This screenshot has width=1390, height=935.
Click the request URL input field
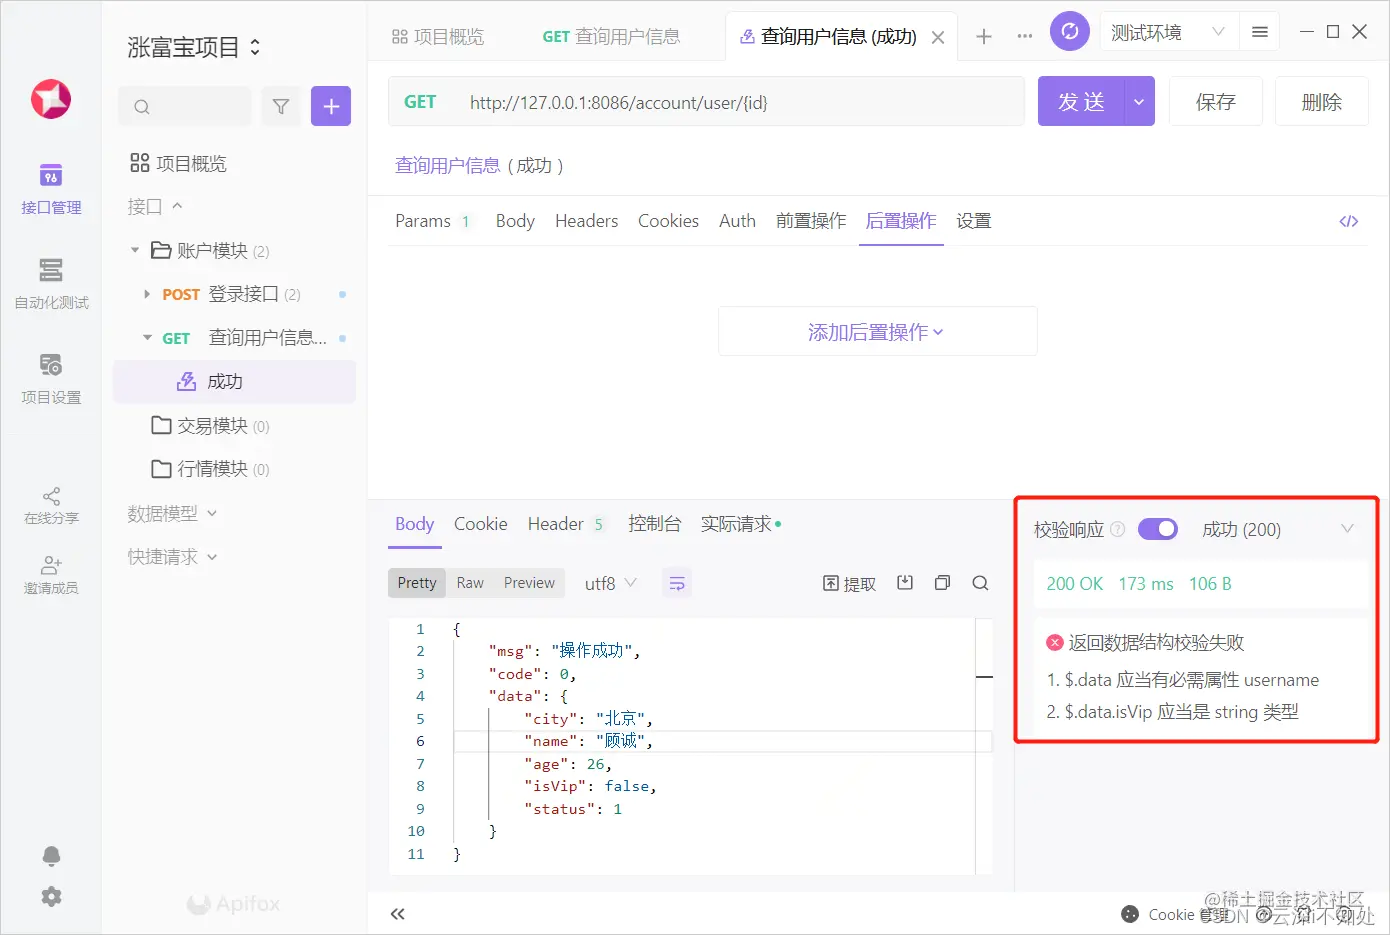(706, 102)
